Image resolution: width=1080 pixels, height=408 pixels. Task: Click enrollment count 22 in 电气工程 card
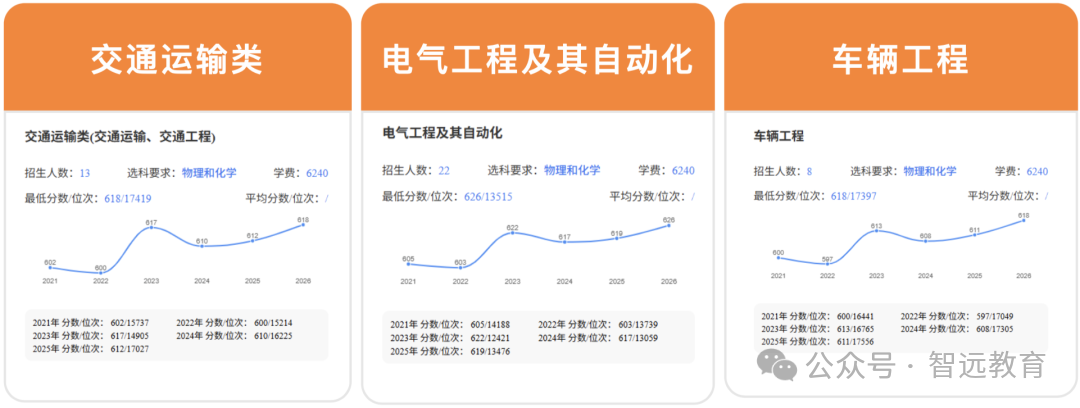(444, 170)
